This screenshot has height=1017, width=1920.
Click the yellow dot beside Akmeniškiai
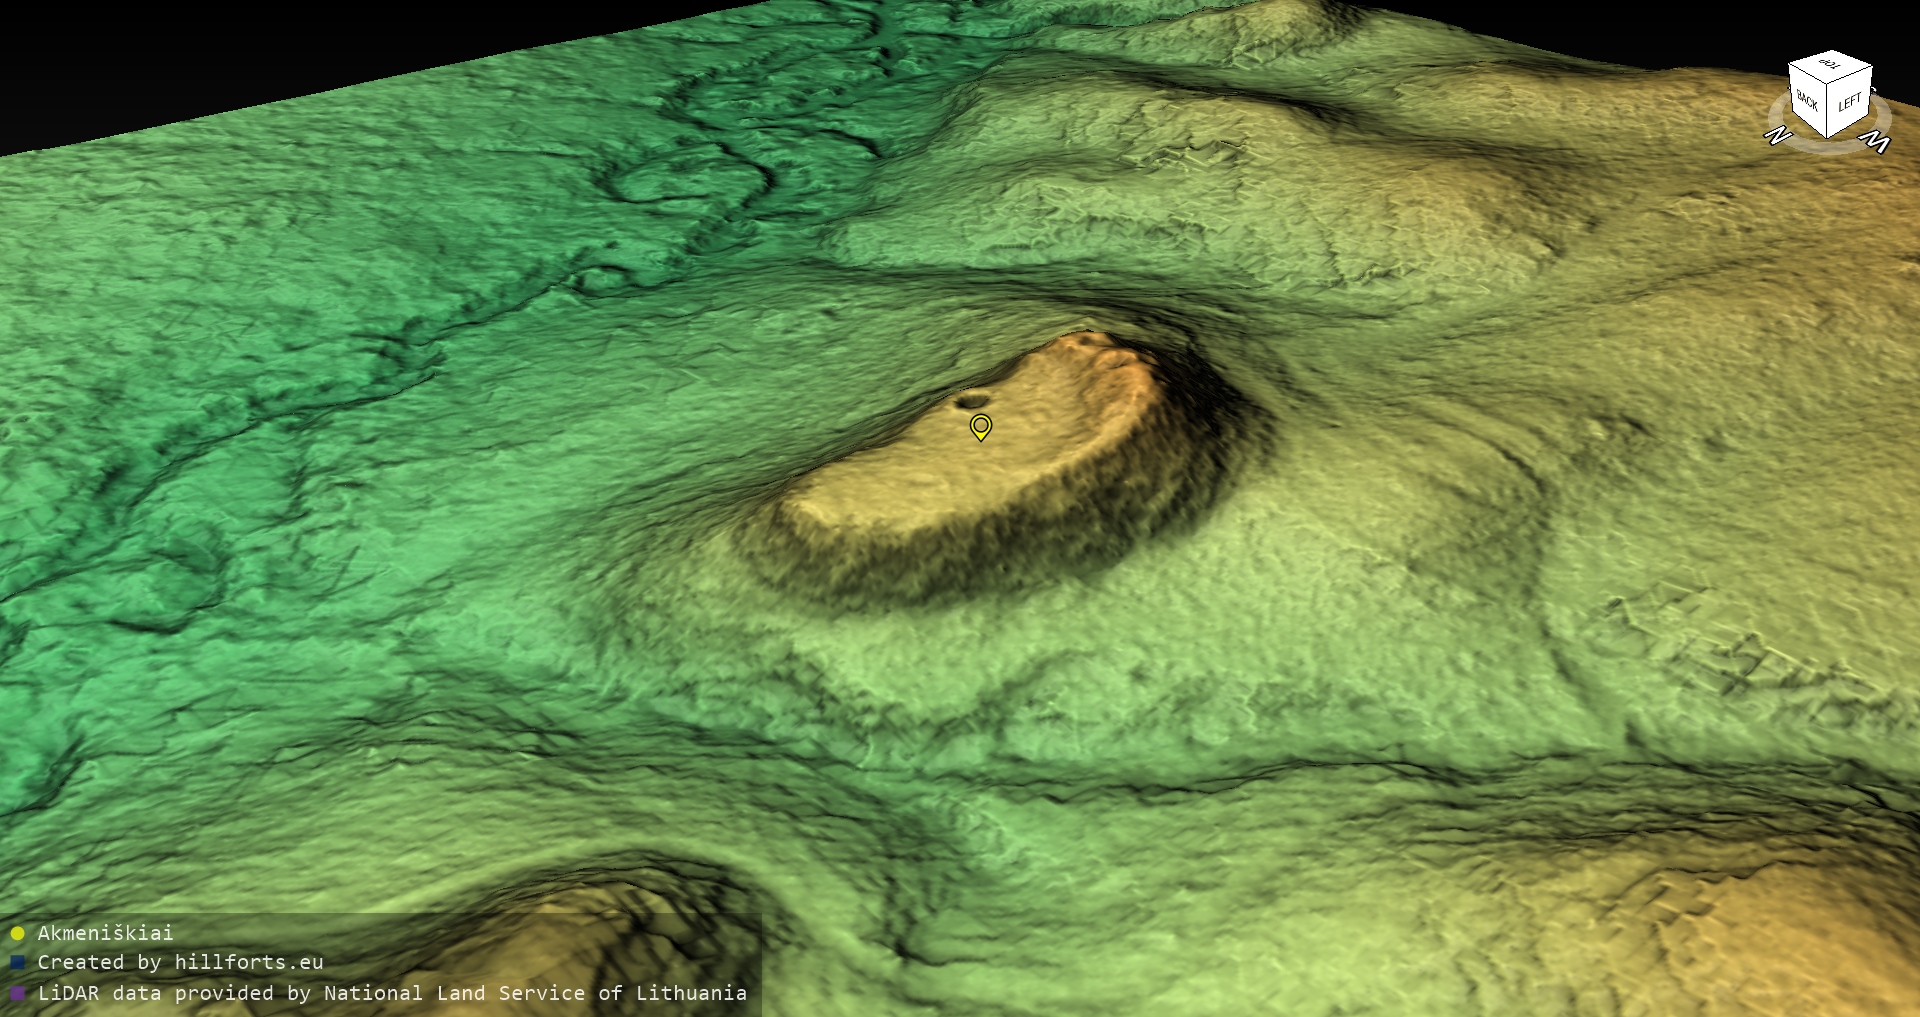click(x=17, y=934)
